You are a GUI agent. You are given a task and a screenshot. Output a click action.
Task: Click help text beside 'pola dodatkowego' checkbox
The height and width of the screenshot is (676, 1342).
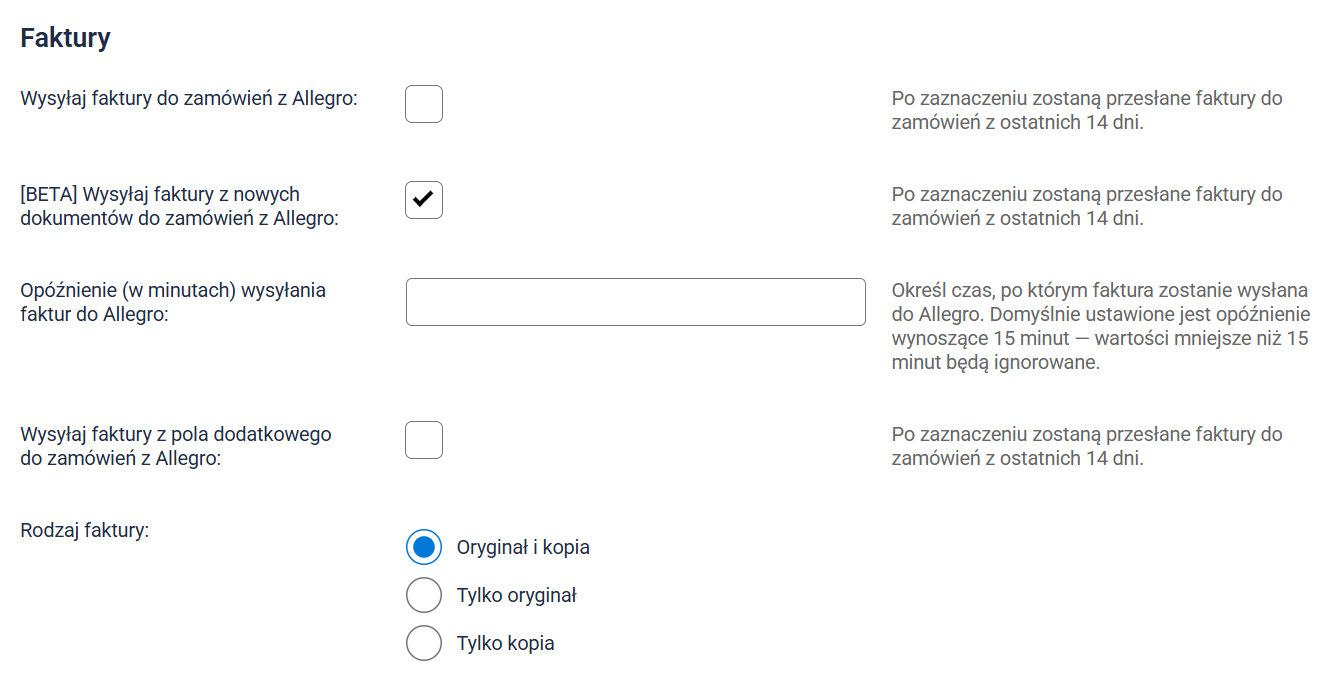point(1087,446)
